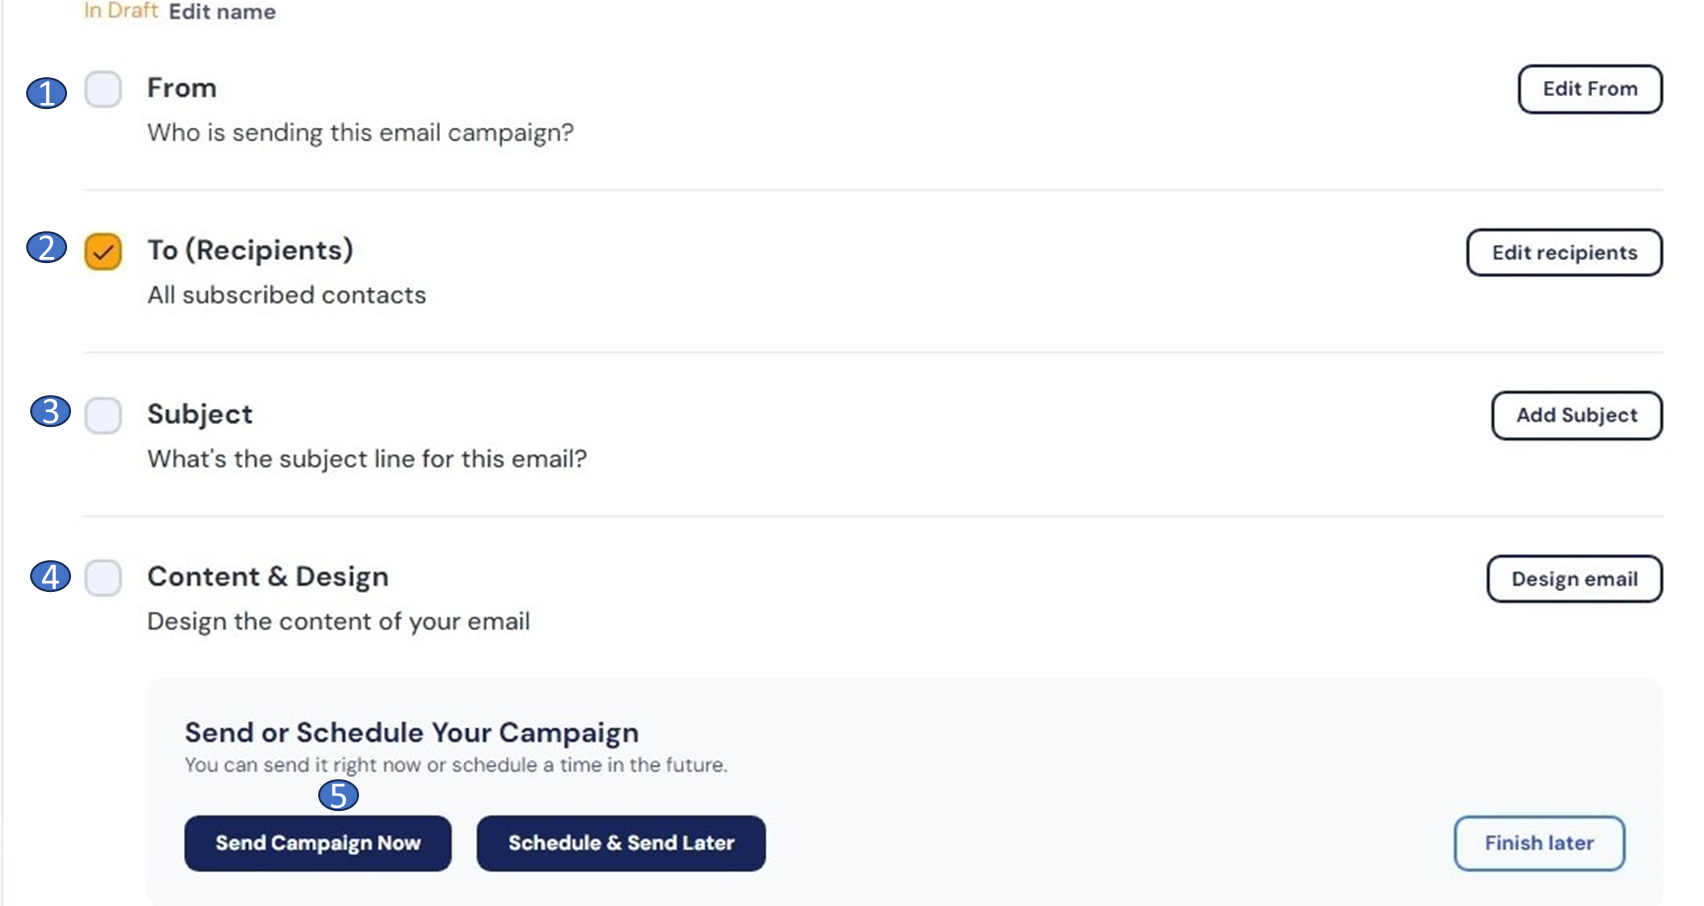Screen dimensions: 1704x906
Task: Select the To (Recipients) heading
Action: 250,250
